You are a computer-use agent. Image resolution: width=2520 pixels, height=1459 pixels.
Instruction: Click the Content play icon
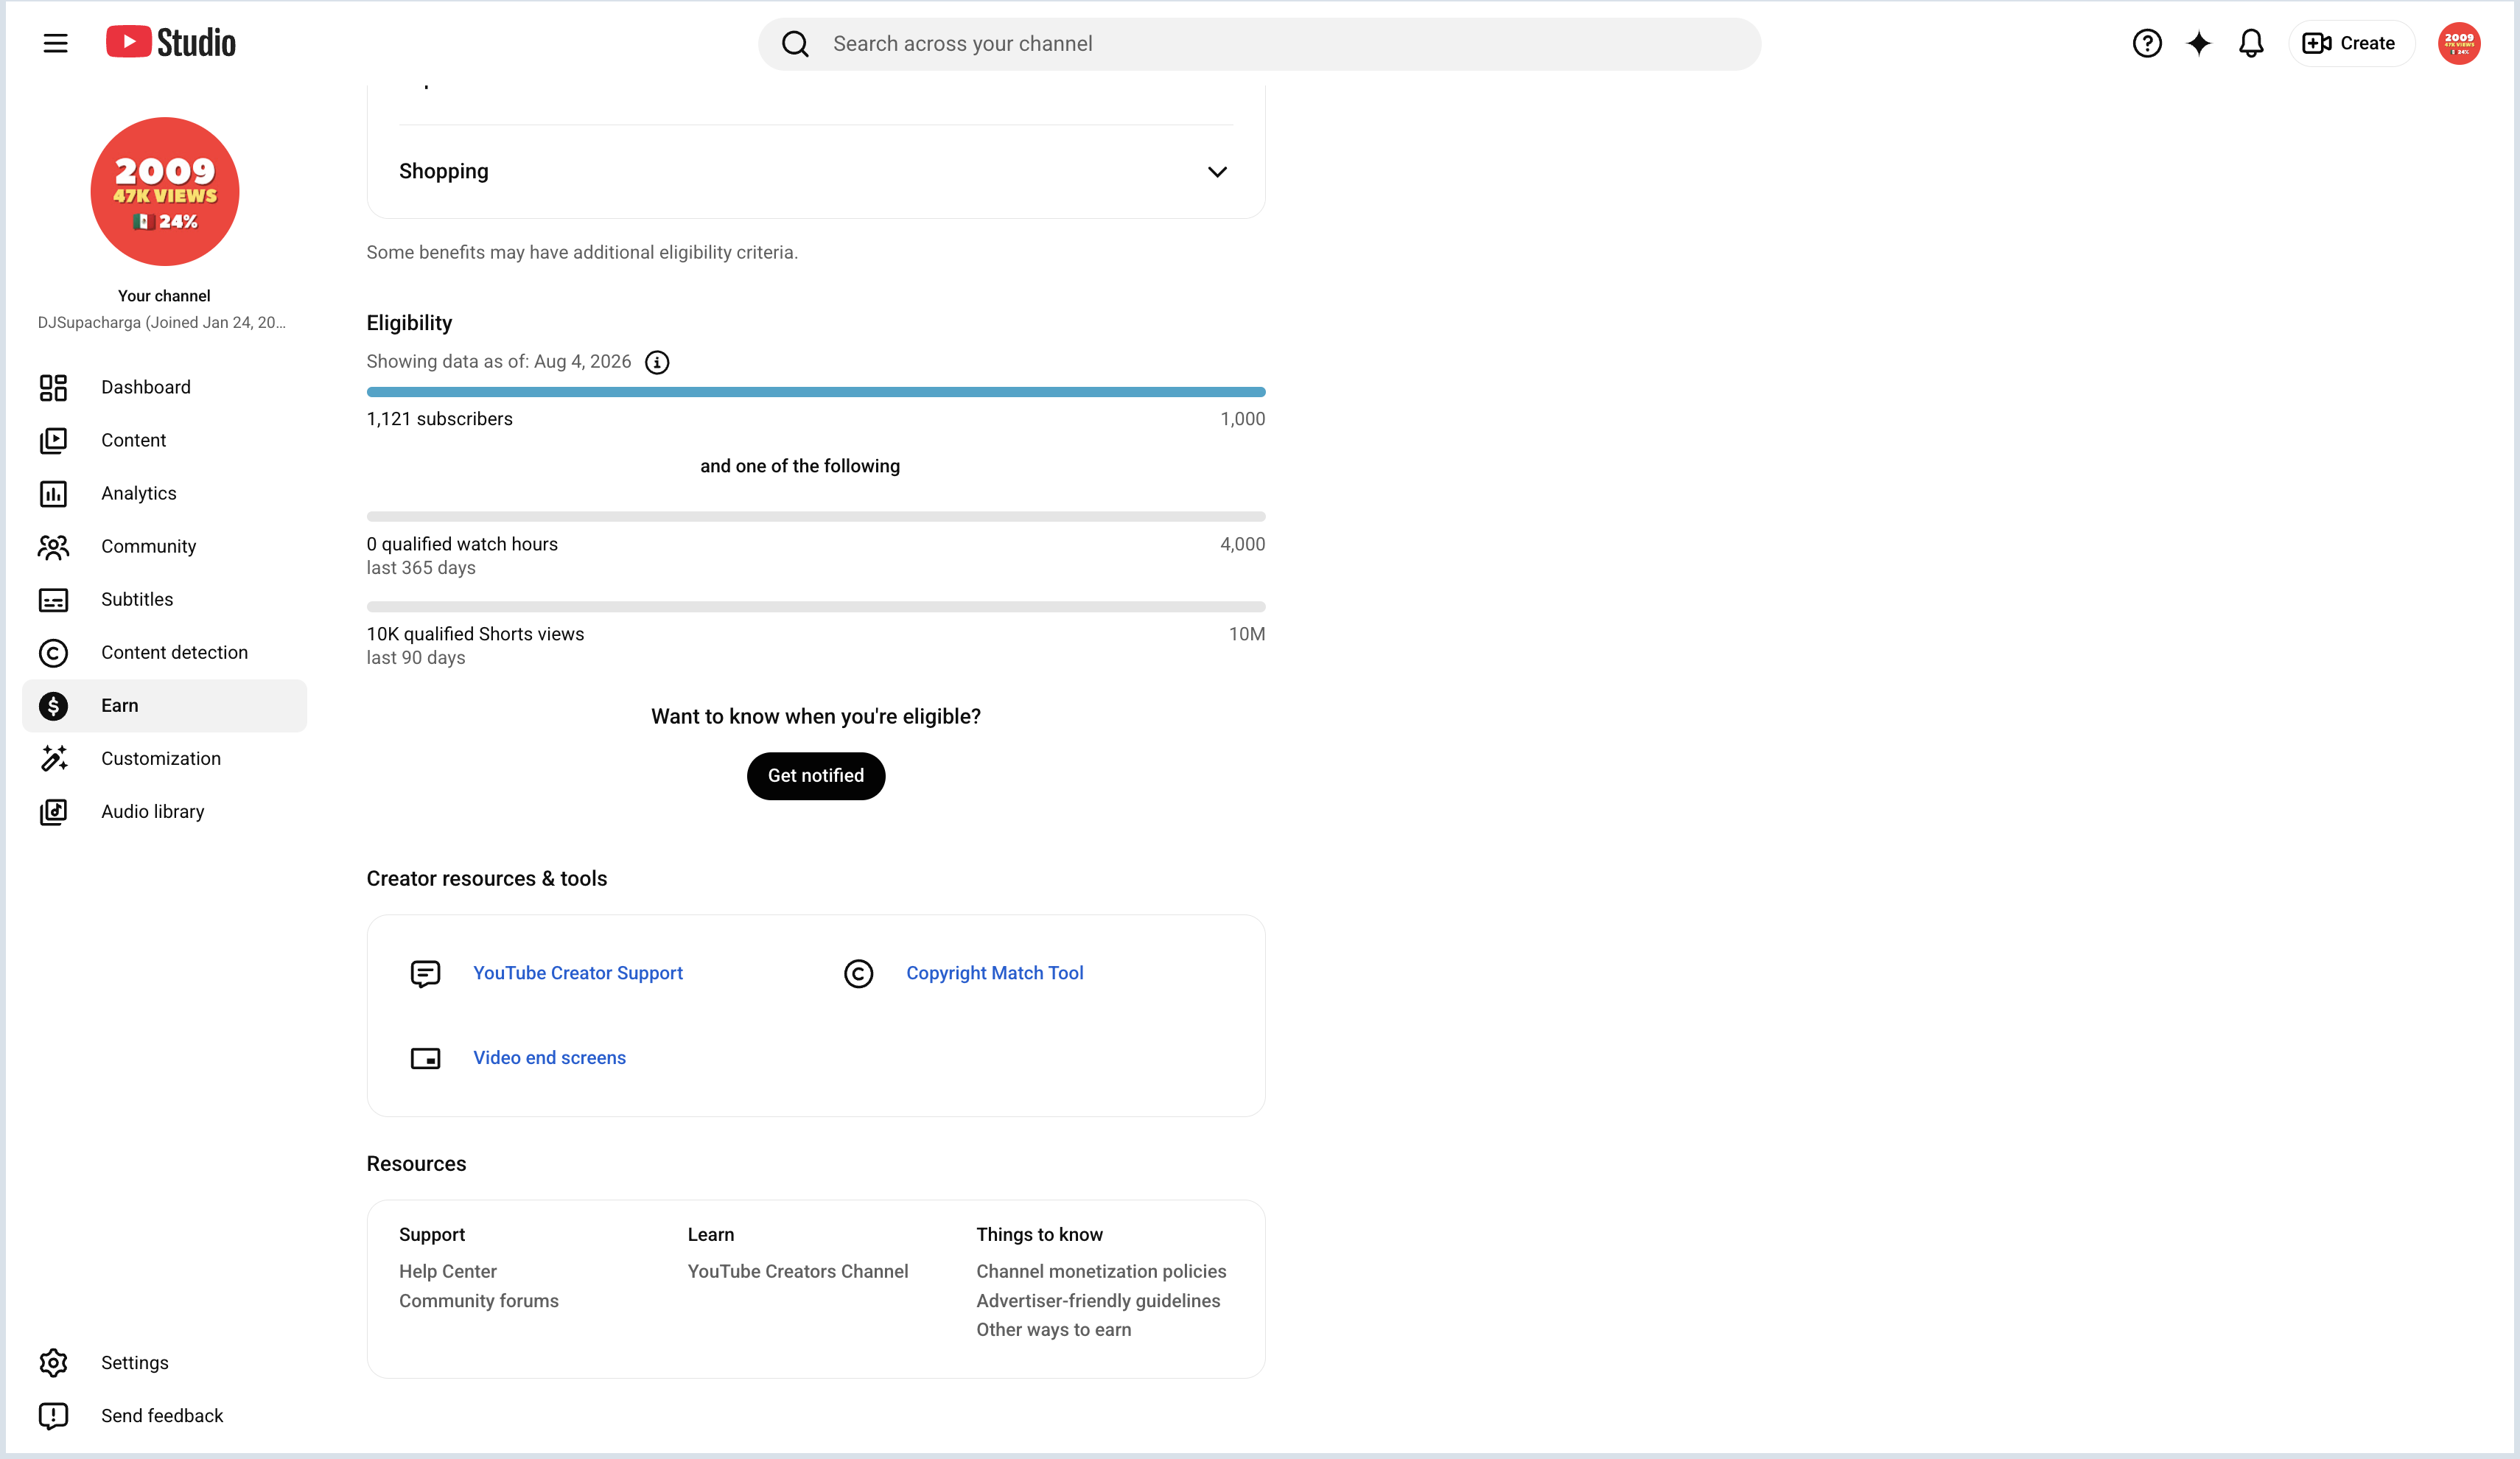53,440
